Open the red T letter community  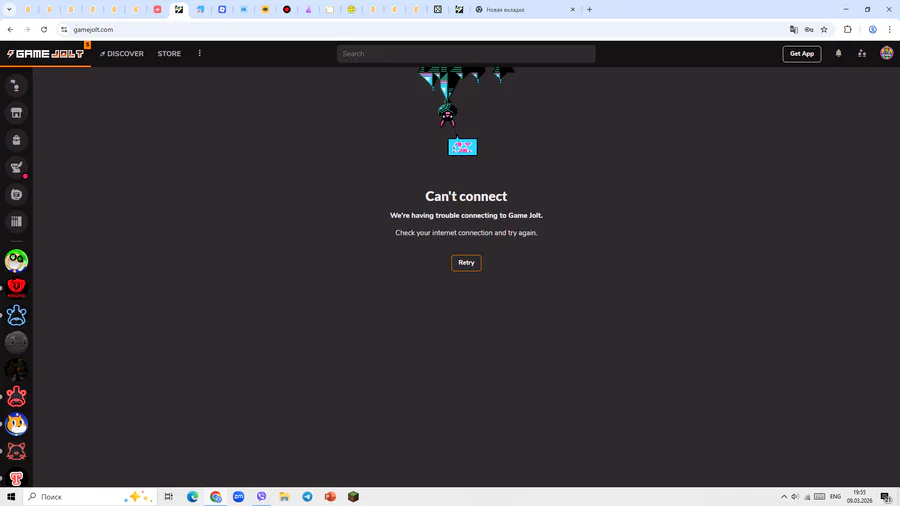pyautogui.click(x=16, y=478)
